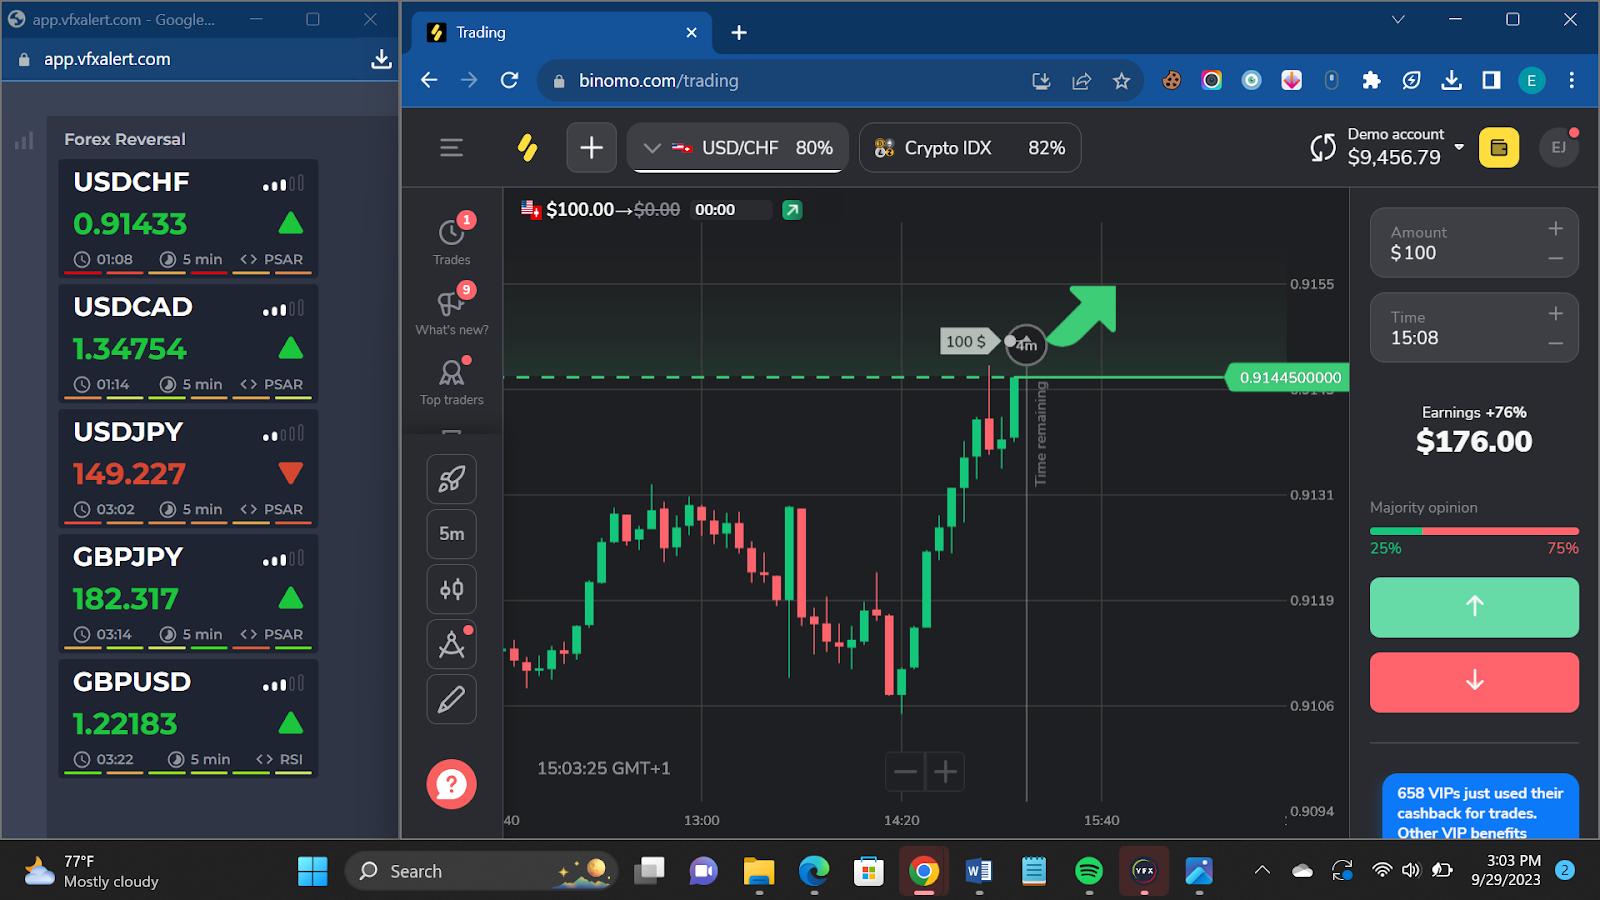
Task: Change the 5m chart timeframe
Action: [452, 534]
